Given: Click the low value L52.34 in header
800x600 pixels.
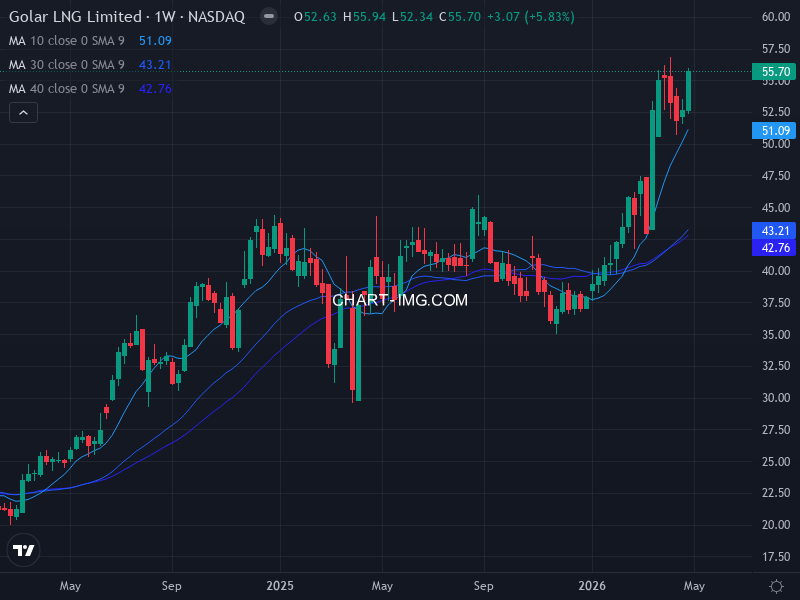Looking at the screenshot, I should point(412,17).
